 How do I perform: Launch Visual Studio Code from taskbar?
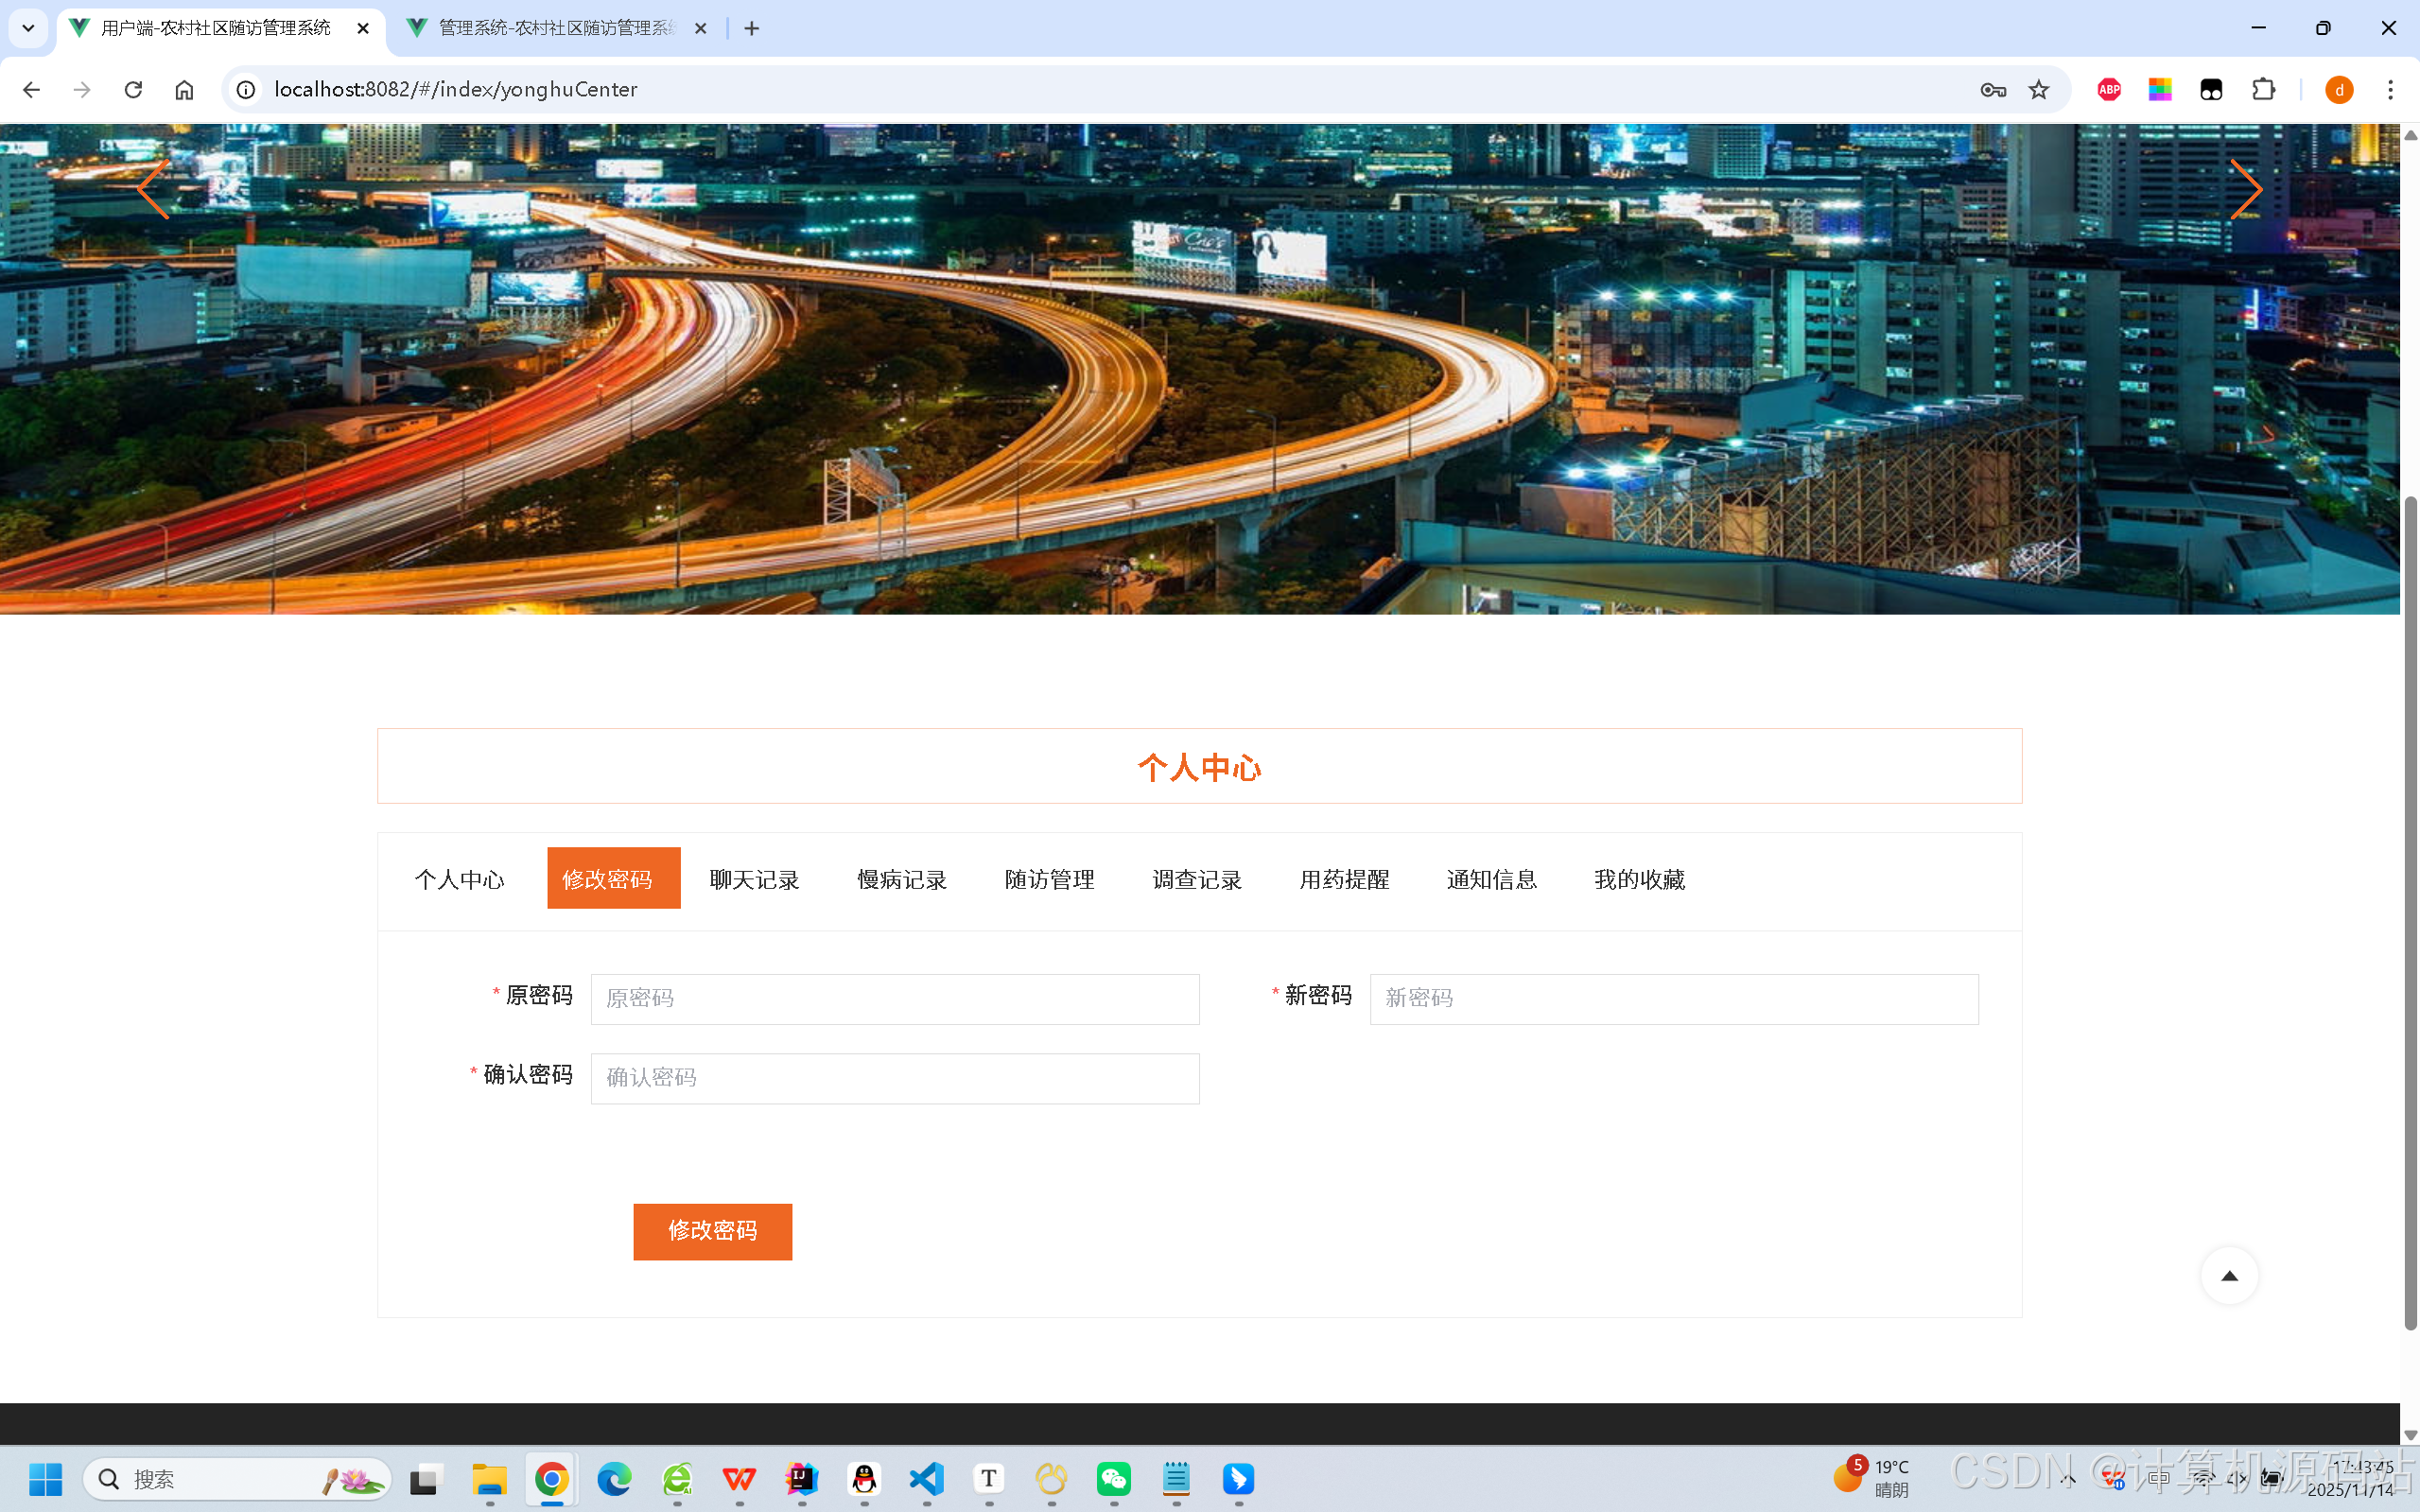[927, 1478]
